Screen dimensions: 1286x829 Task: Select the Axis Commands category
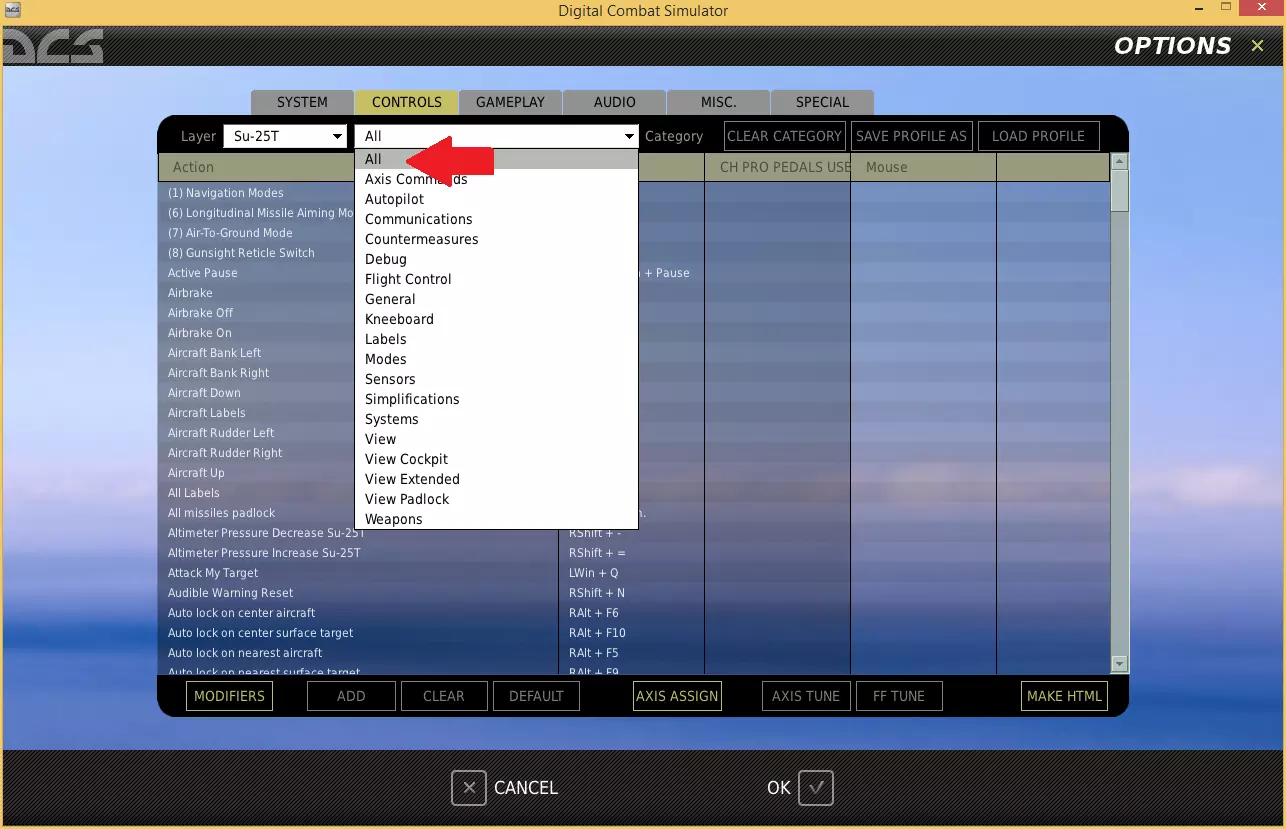(x=497, y=179)
